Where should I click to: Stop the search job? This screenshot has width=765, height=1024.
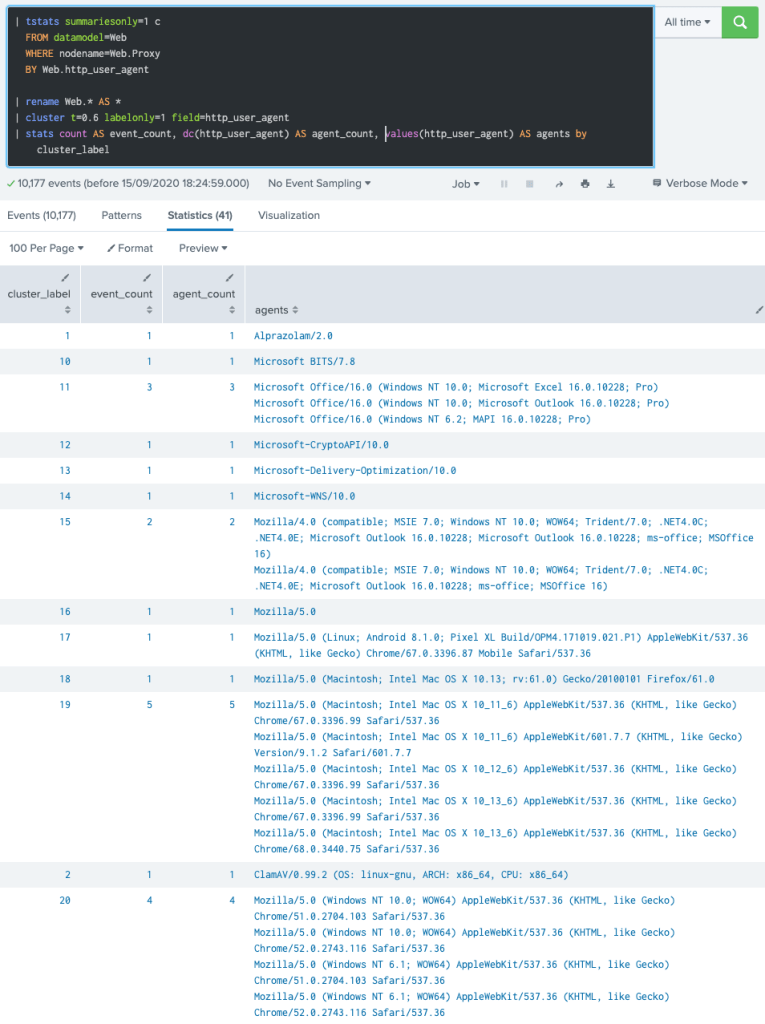[530, 184]
